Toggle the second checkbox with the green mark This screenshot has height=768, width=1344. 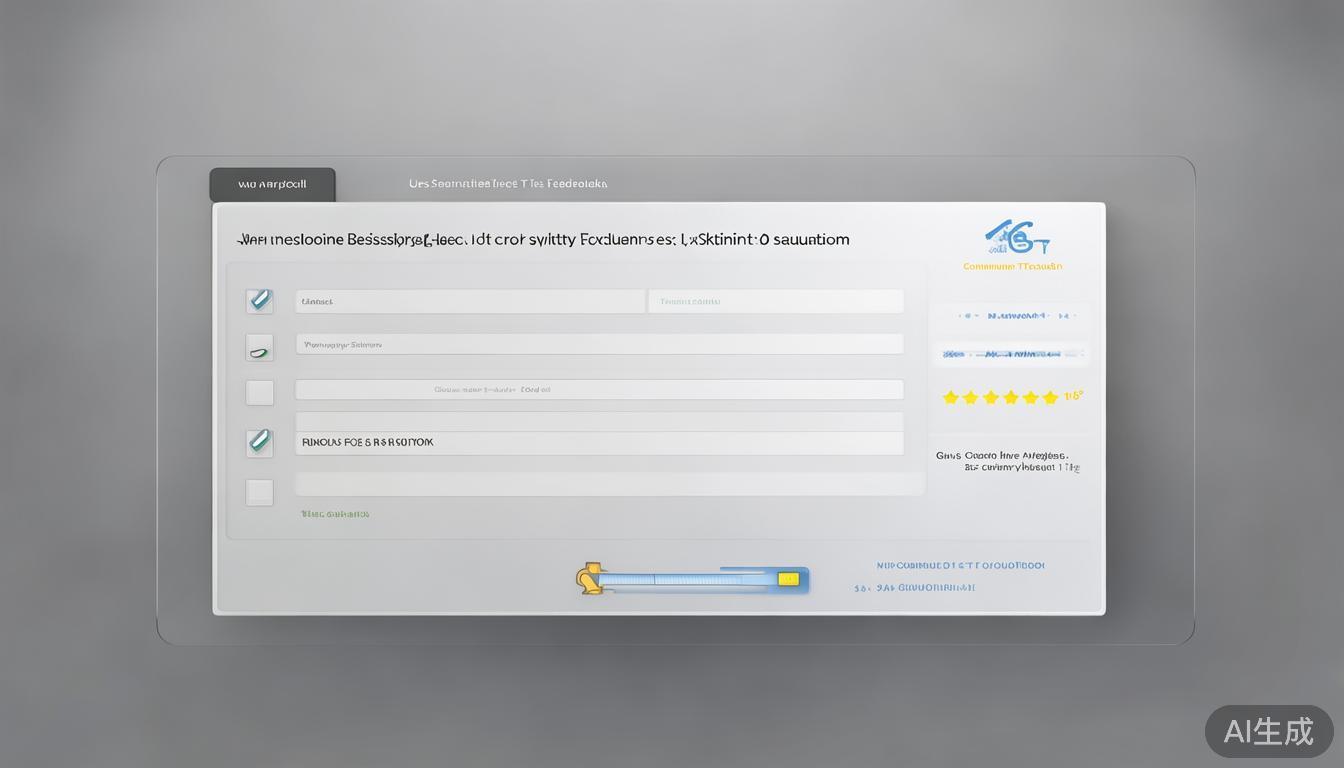coord(260,348)
